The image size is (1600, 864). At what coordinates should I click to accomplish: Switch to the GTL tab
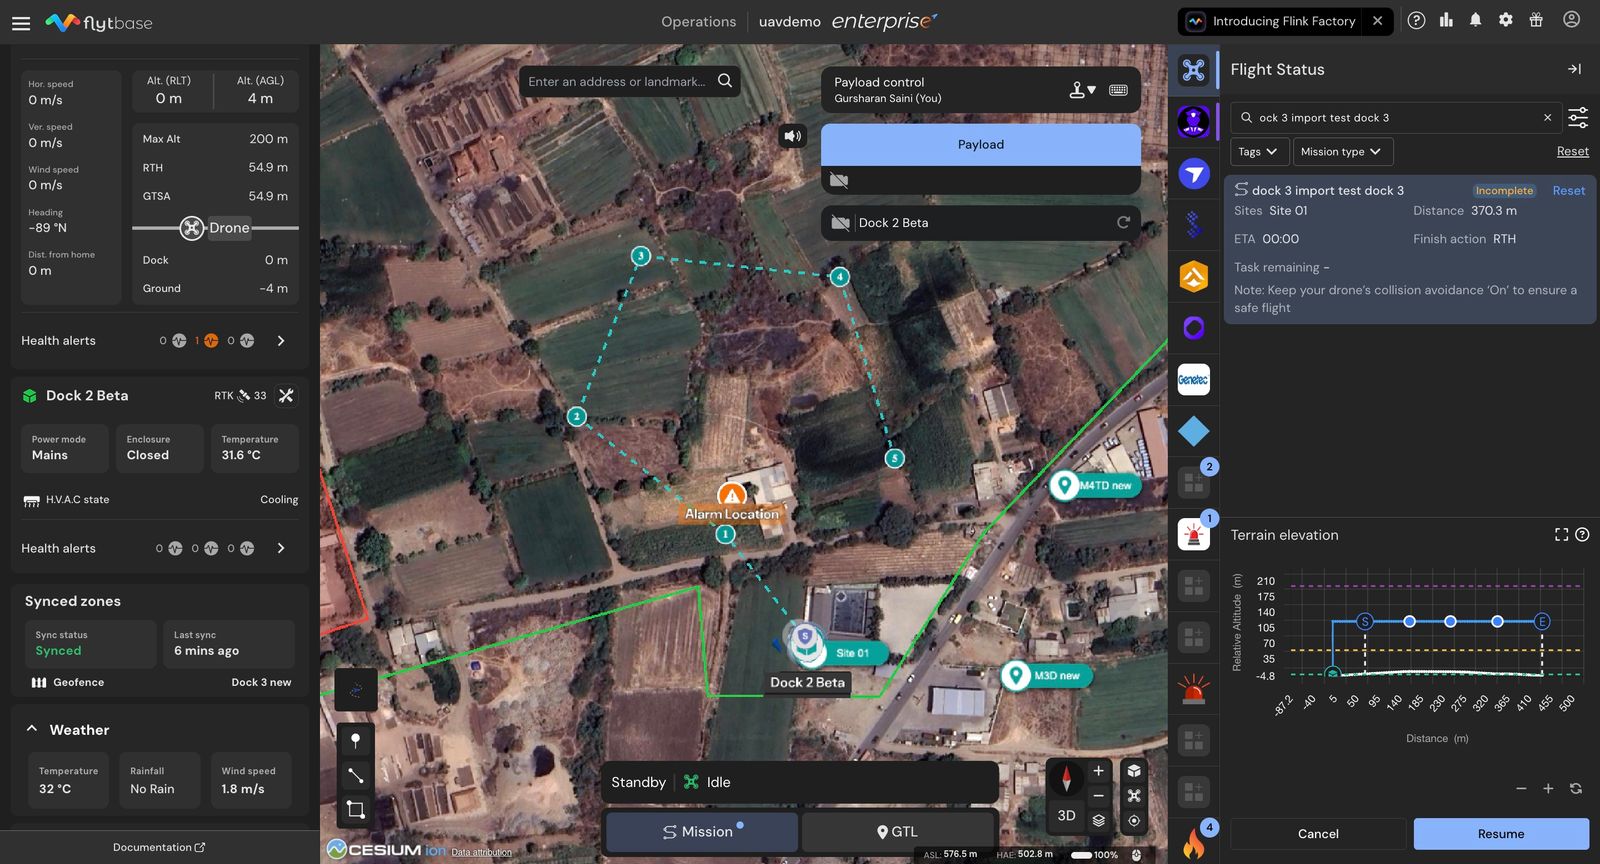click(x=897, y=832)
